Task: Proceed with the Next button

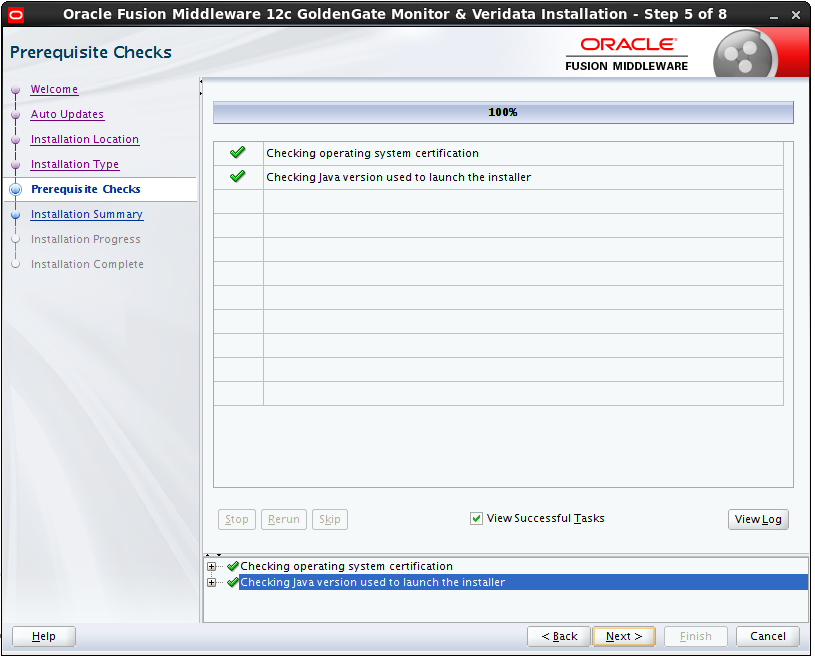Action: (624, 637)
